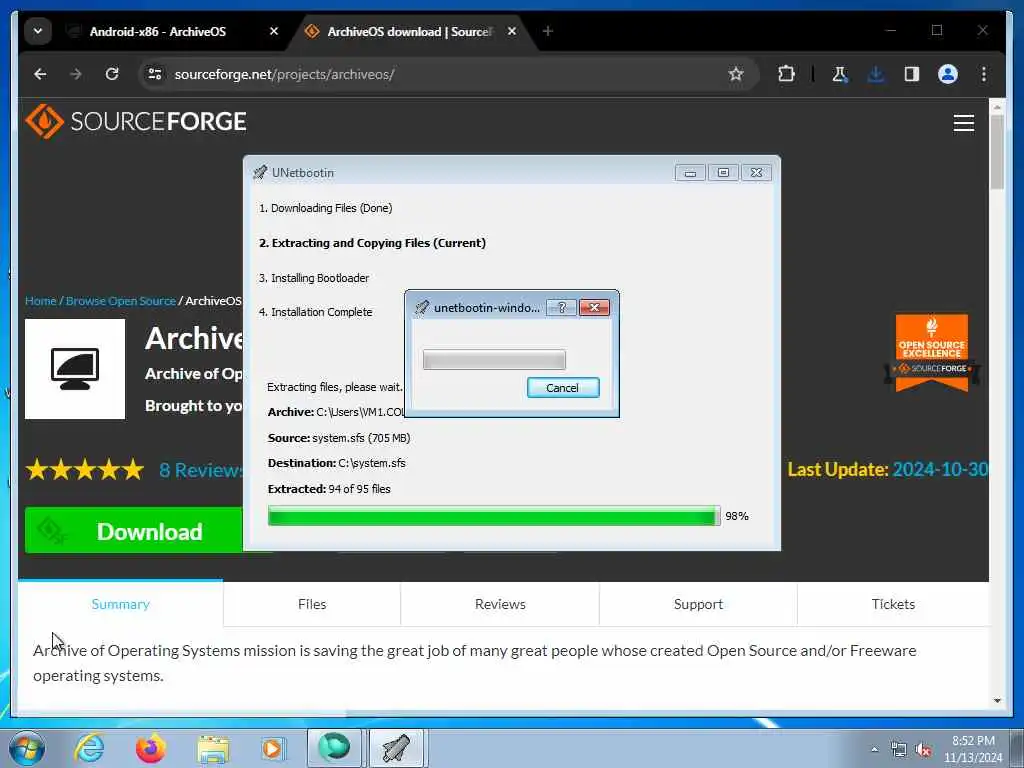
Task: Click "1. Downloading Files (Done)" step
Action: point(326,208)
